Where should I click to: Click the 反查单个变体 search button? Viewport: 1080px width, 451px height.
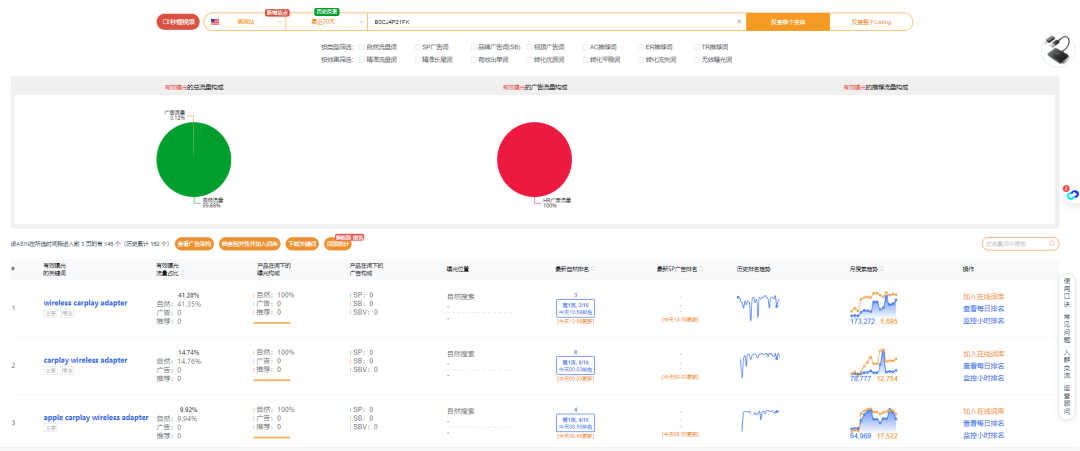click(788, 22)
